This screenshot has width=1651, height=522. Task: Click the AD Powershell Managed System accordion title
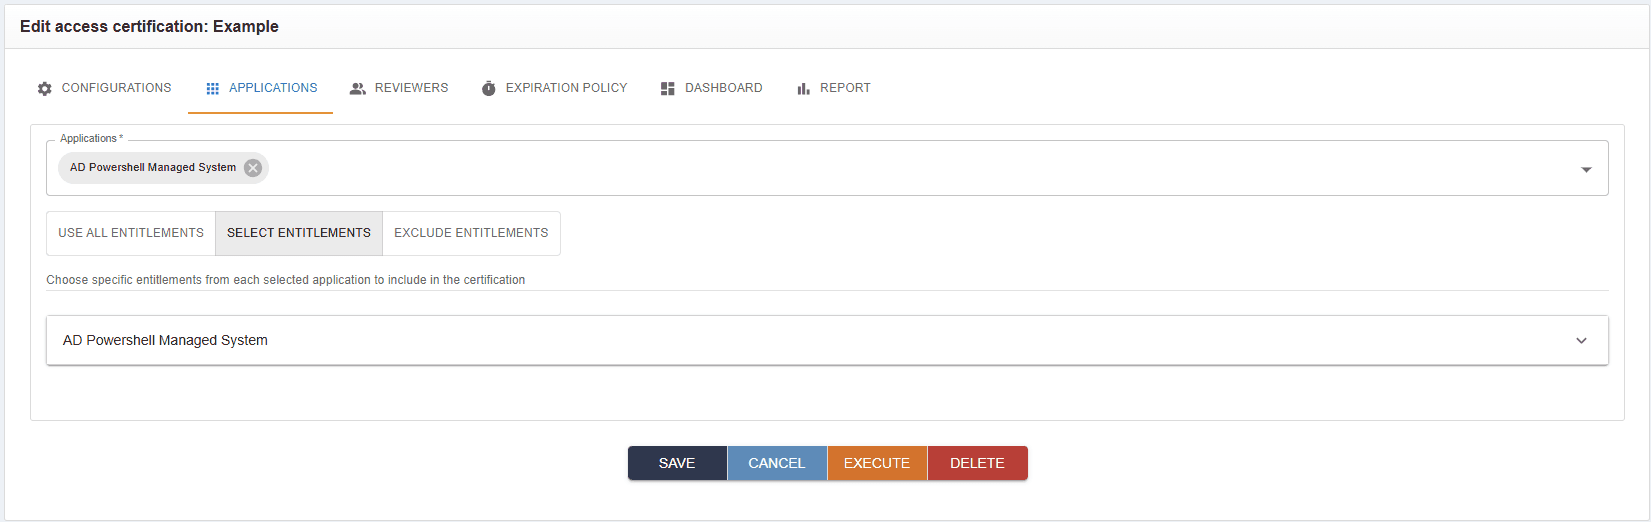pyautogui.click(x=165, y=341)
